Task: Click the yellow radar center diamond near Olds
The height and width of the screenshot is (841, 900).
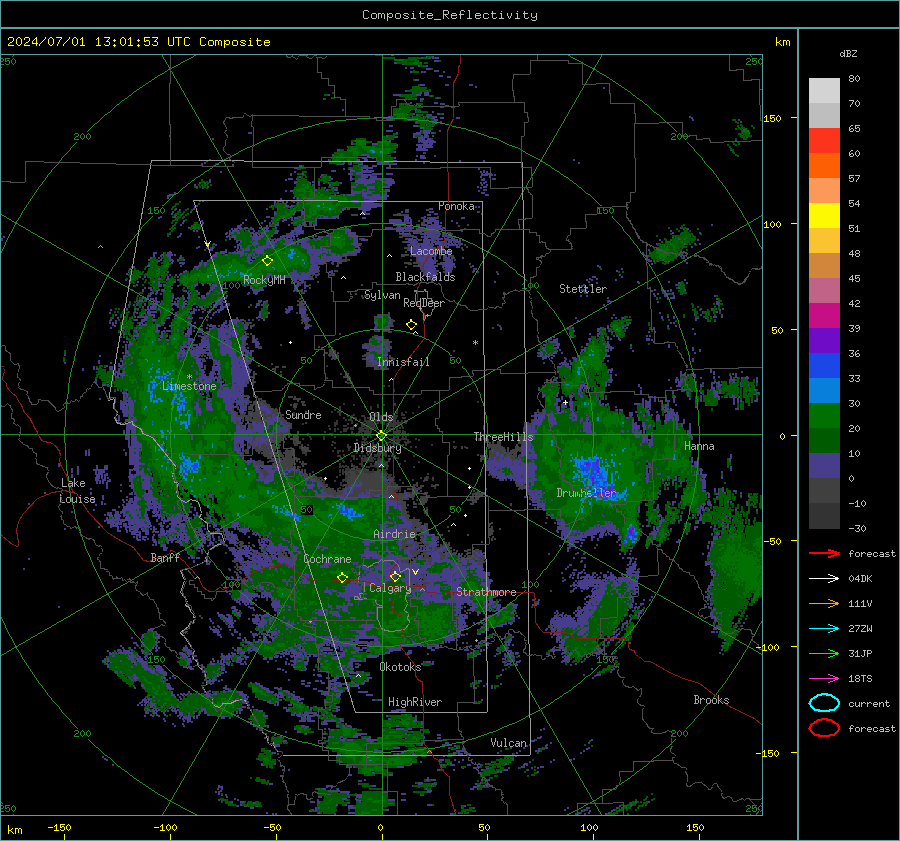Action: pos(381,436)
